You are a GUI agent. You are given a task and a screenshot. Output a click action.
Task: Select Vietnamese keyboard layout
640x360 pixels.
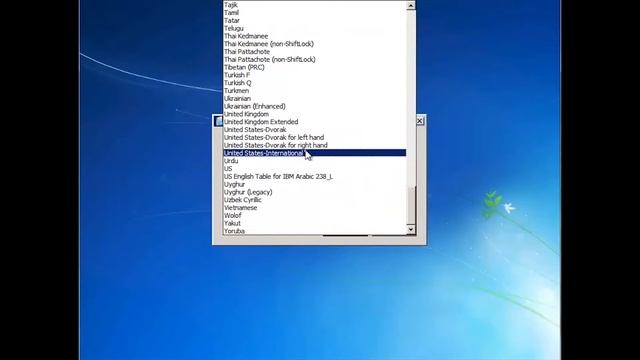[x=315, y=207]
